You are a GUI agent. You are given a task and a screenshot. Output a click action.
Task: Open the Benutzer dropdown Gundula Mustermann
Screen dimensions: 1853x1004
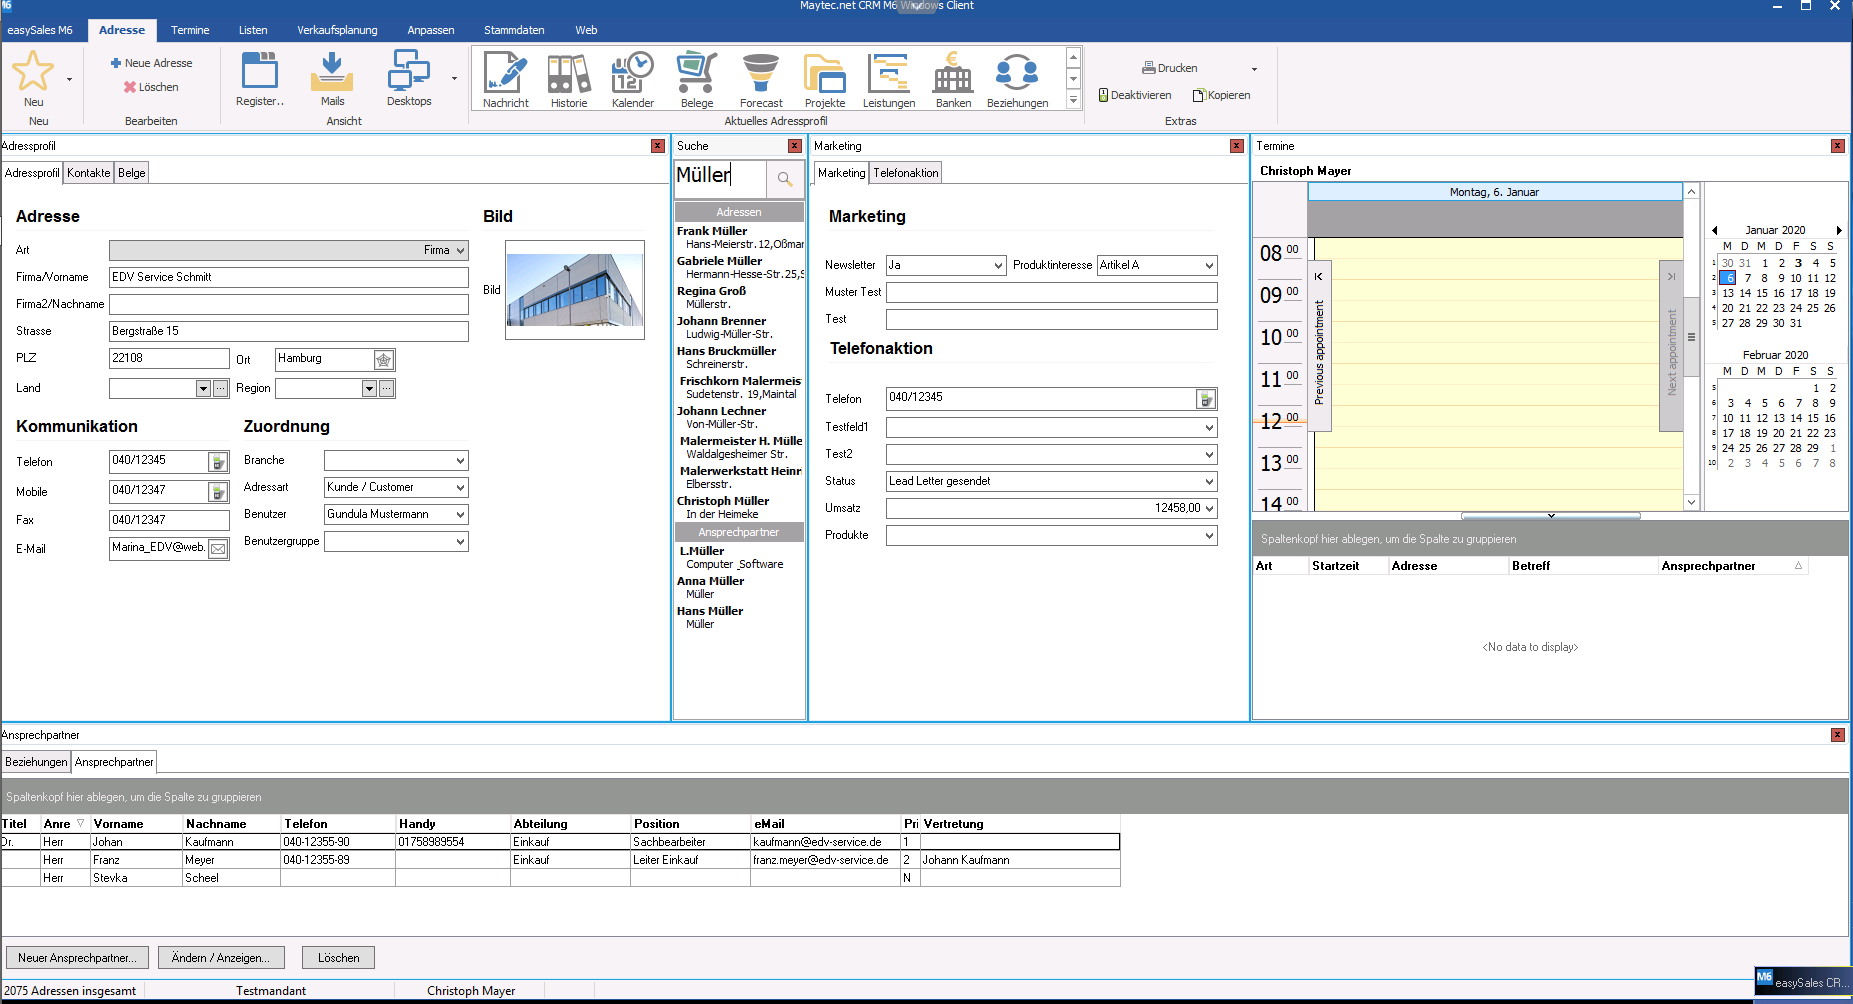click(460, 514)
